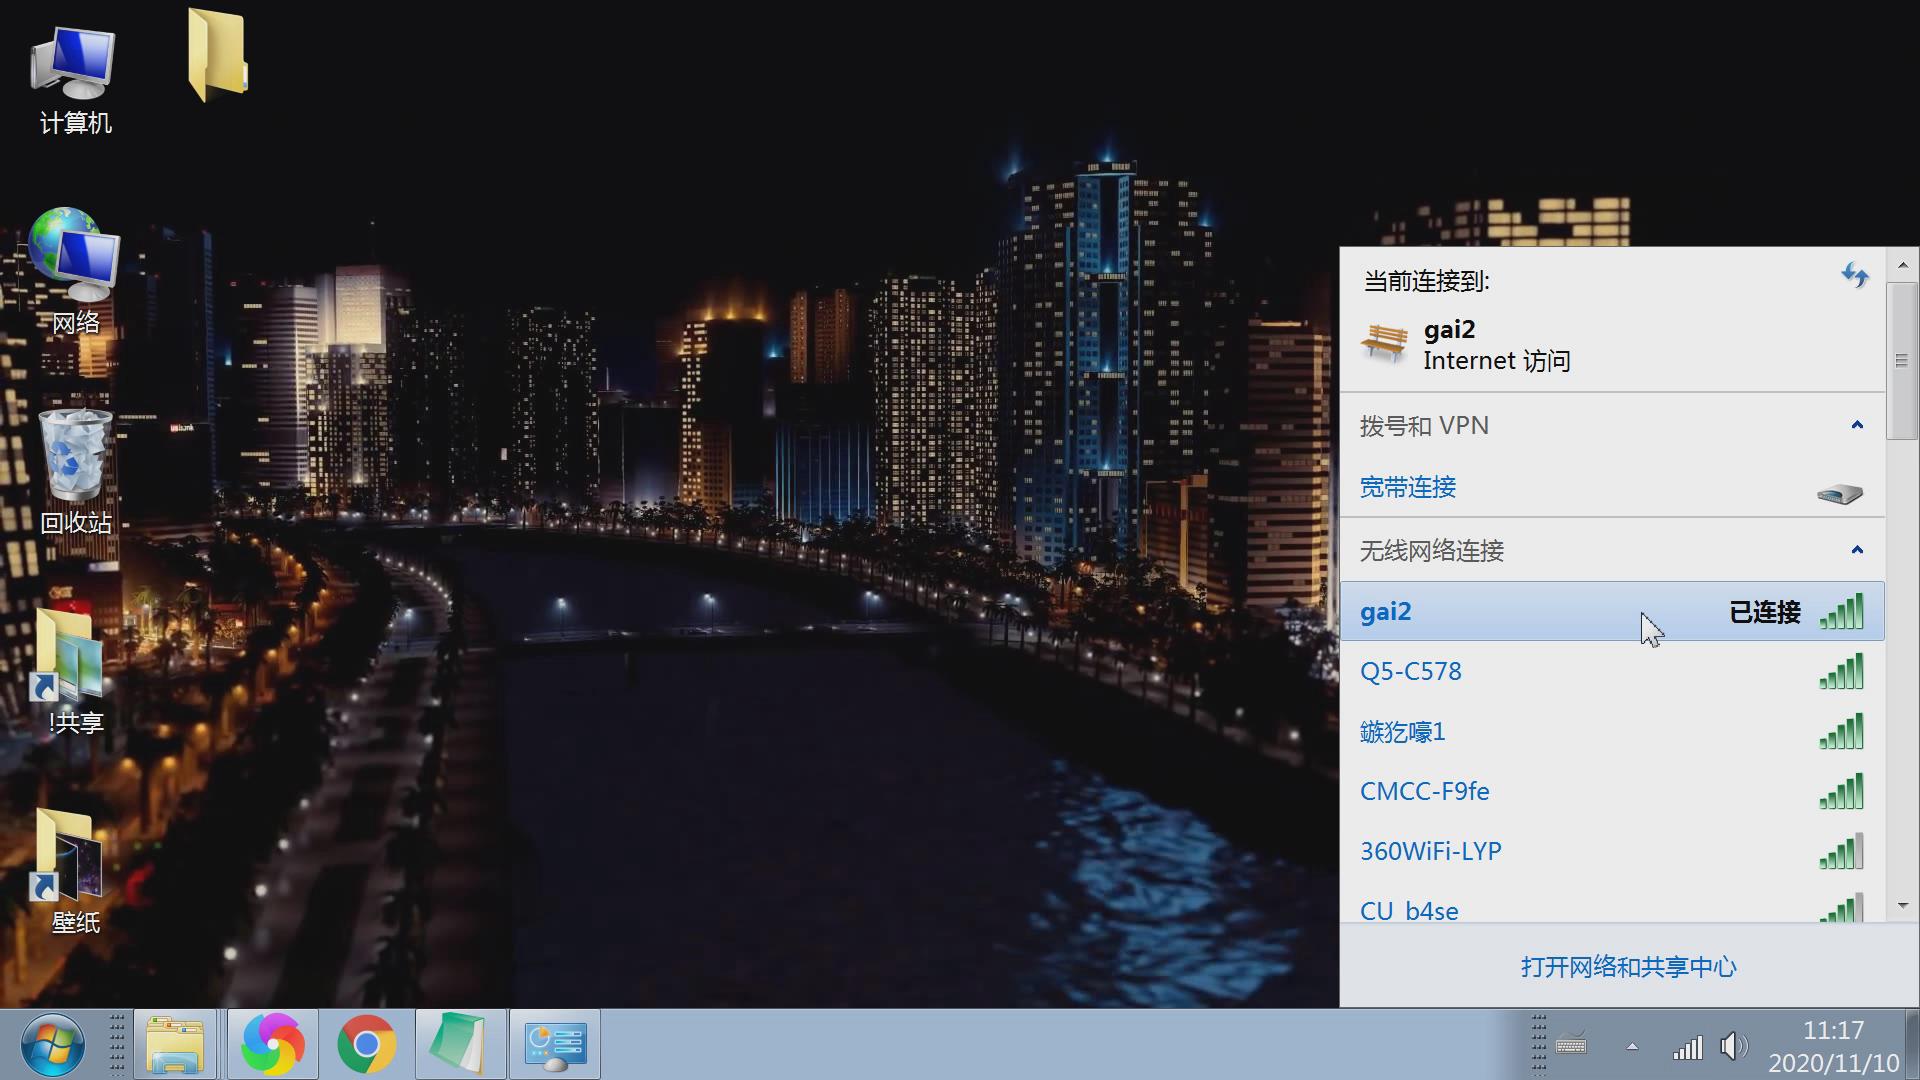Image resolution: width=1920 pixels, height=1080 pixels.
Task: Launch Google Chrome from taskbar
Action: 367,1044
